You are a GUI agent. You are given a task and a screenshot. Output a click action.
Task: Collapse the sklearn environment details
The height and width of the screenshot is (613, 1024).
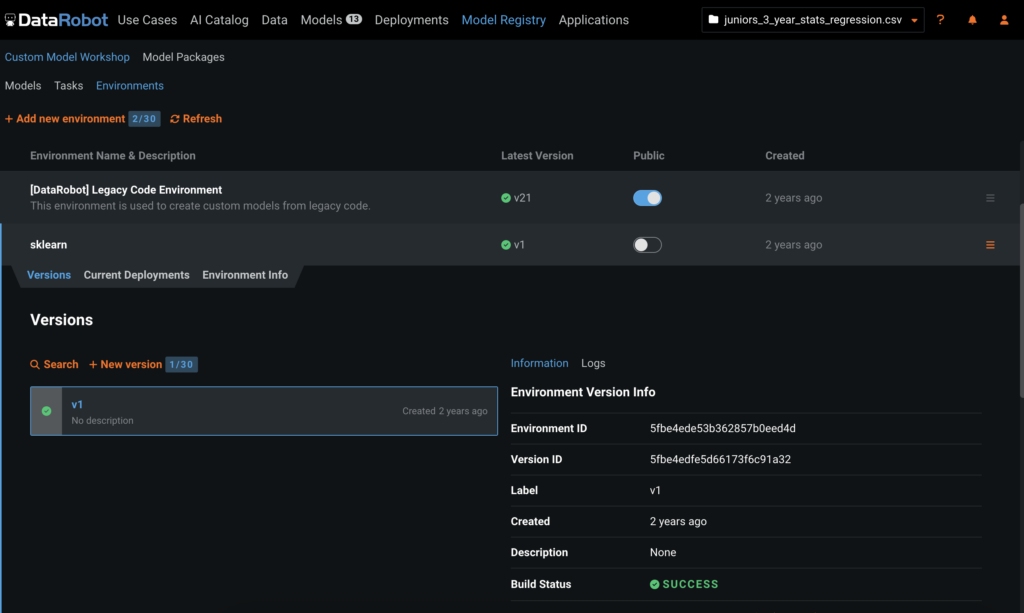point(48,244)
